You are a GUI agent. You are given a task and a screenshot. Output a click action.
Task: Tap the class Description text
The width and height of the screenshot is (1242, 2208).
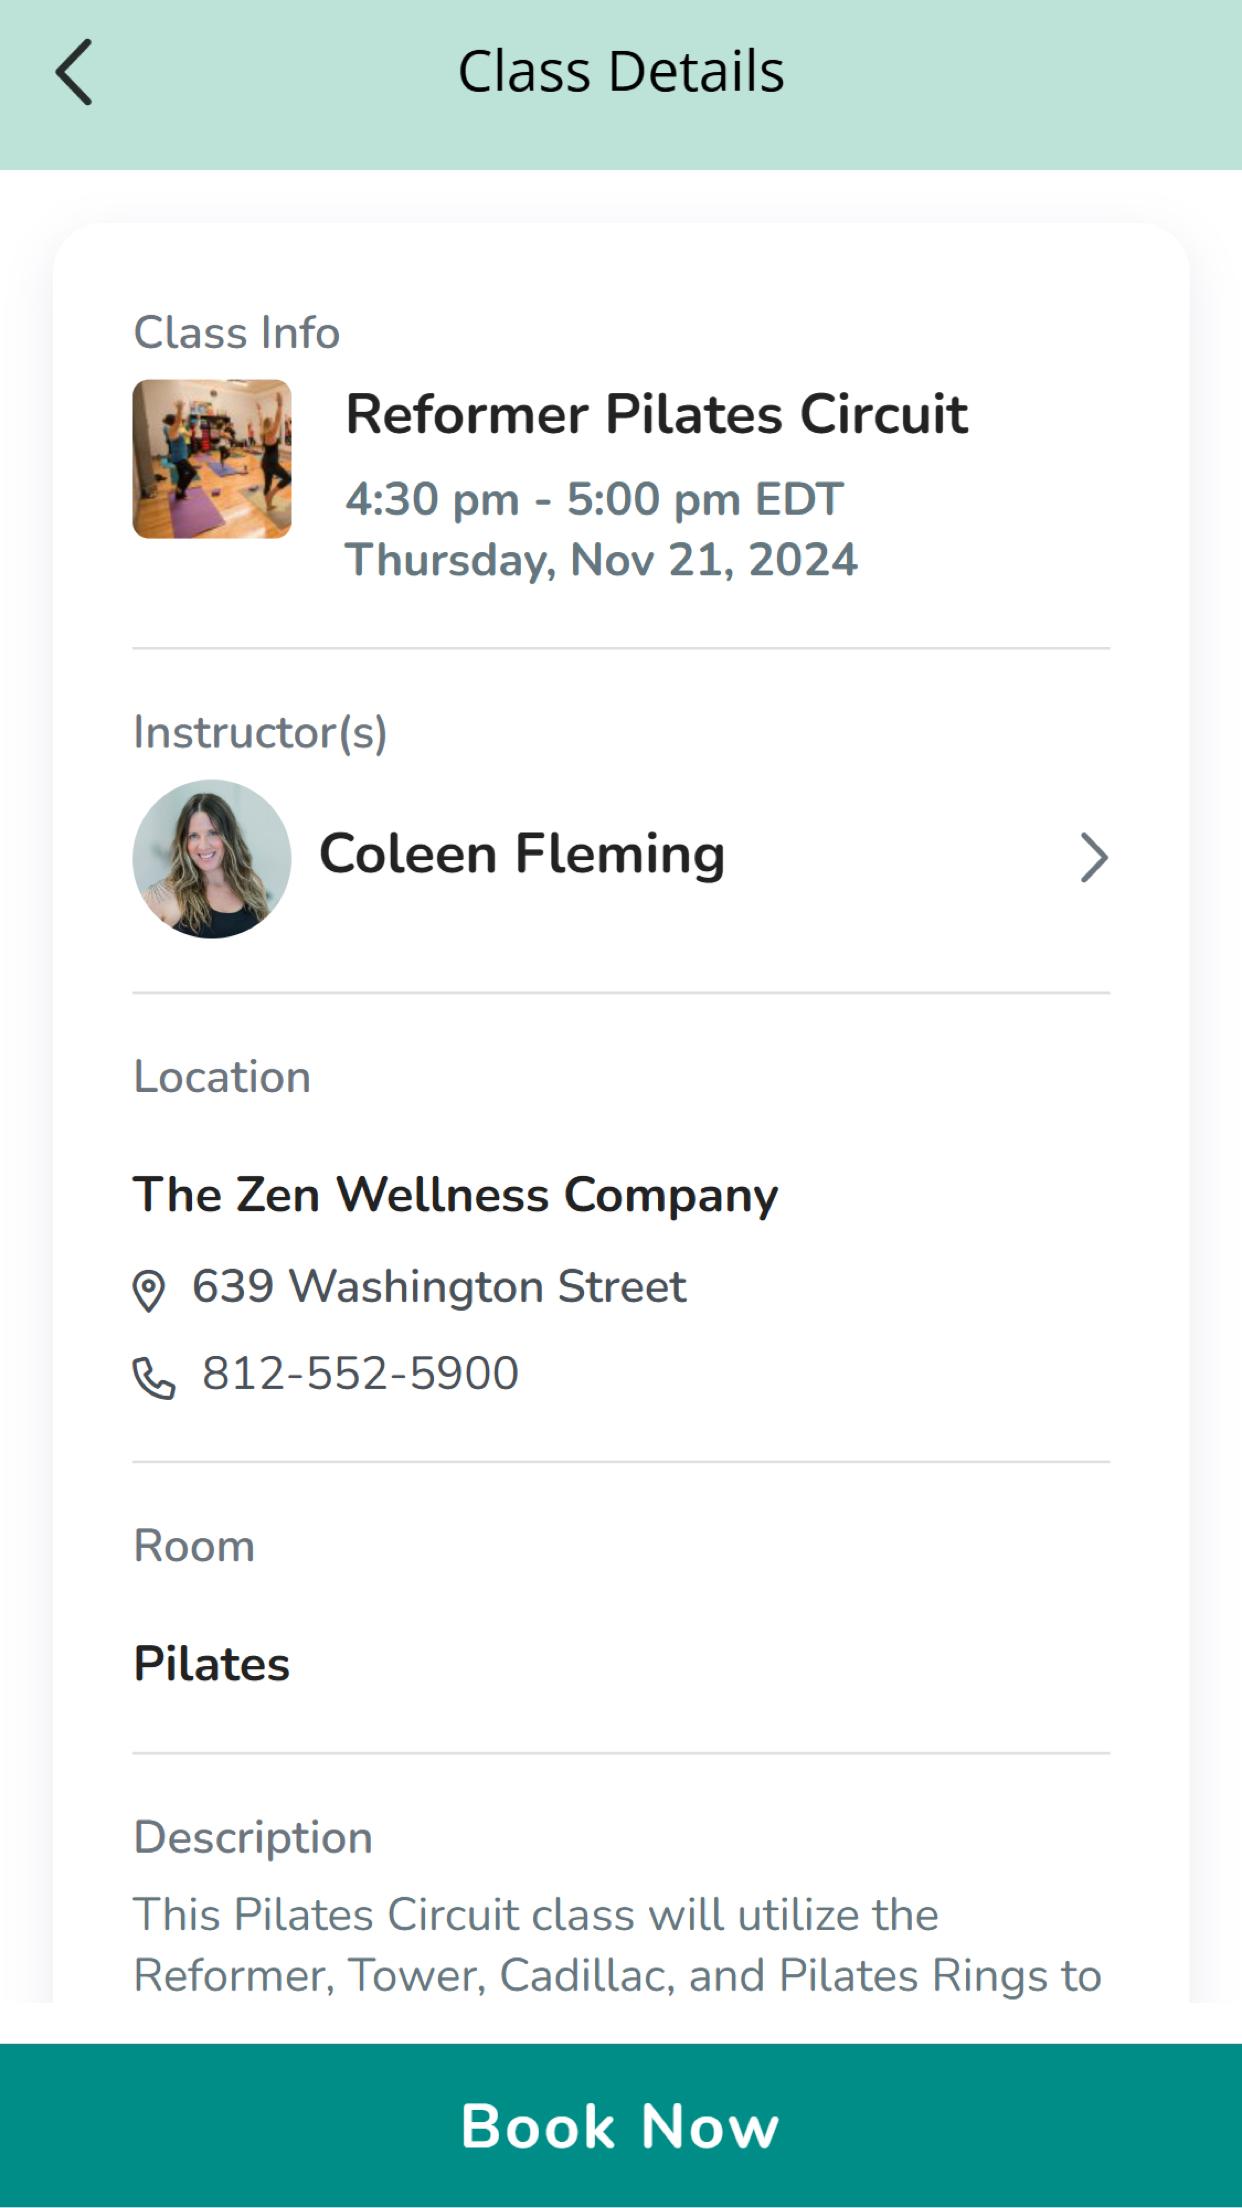click(618, 1945)
